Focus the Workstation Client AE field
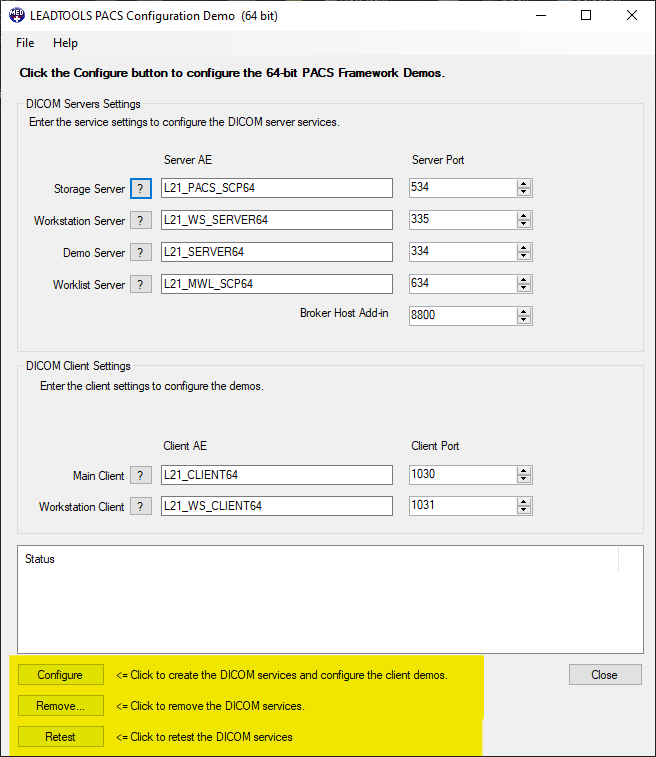Viewport: 656px width, 757px height. click(277, 505)
